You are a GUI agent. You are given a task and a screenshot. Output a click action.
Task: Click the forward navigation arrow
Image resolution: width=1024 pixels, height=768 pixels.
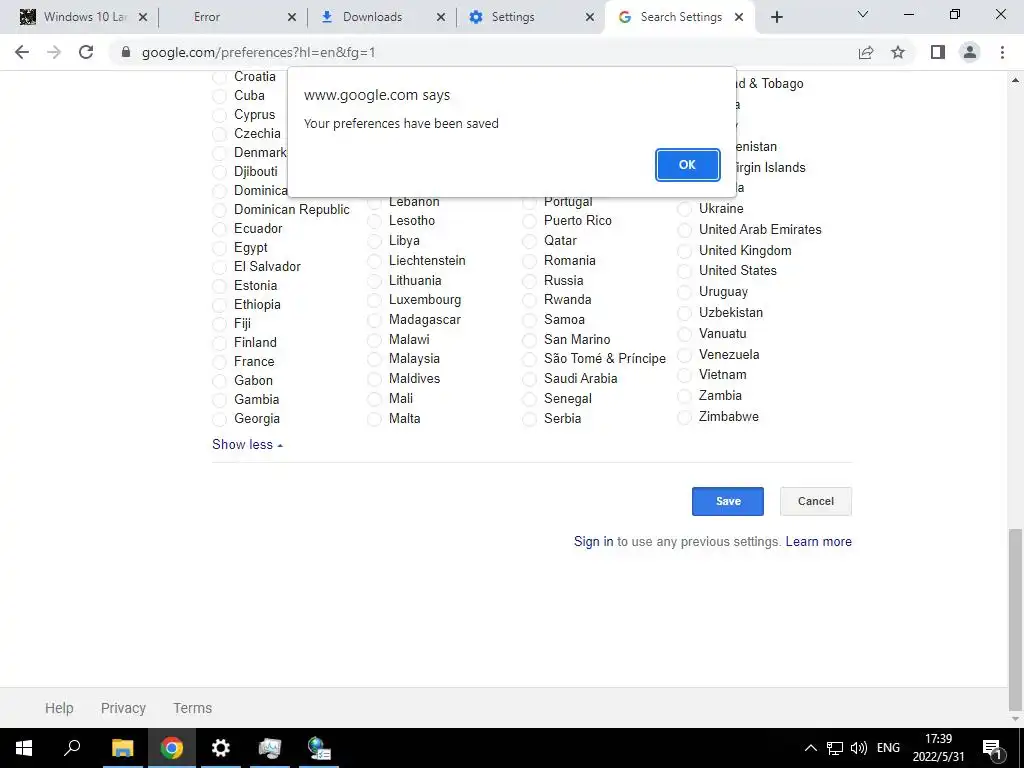(x=54, y=52)
